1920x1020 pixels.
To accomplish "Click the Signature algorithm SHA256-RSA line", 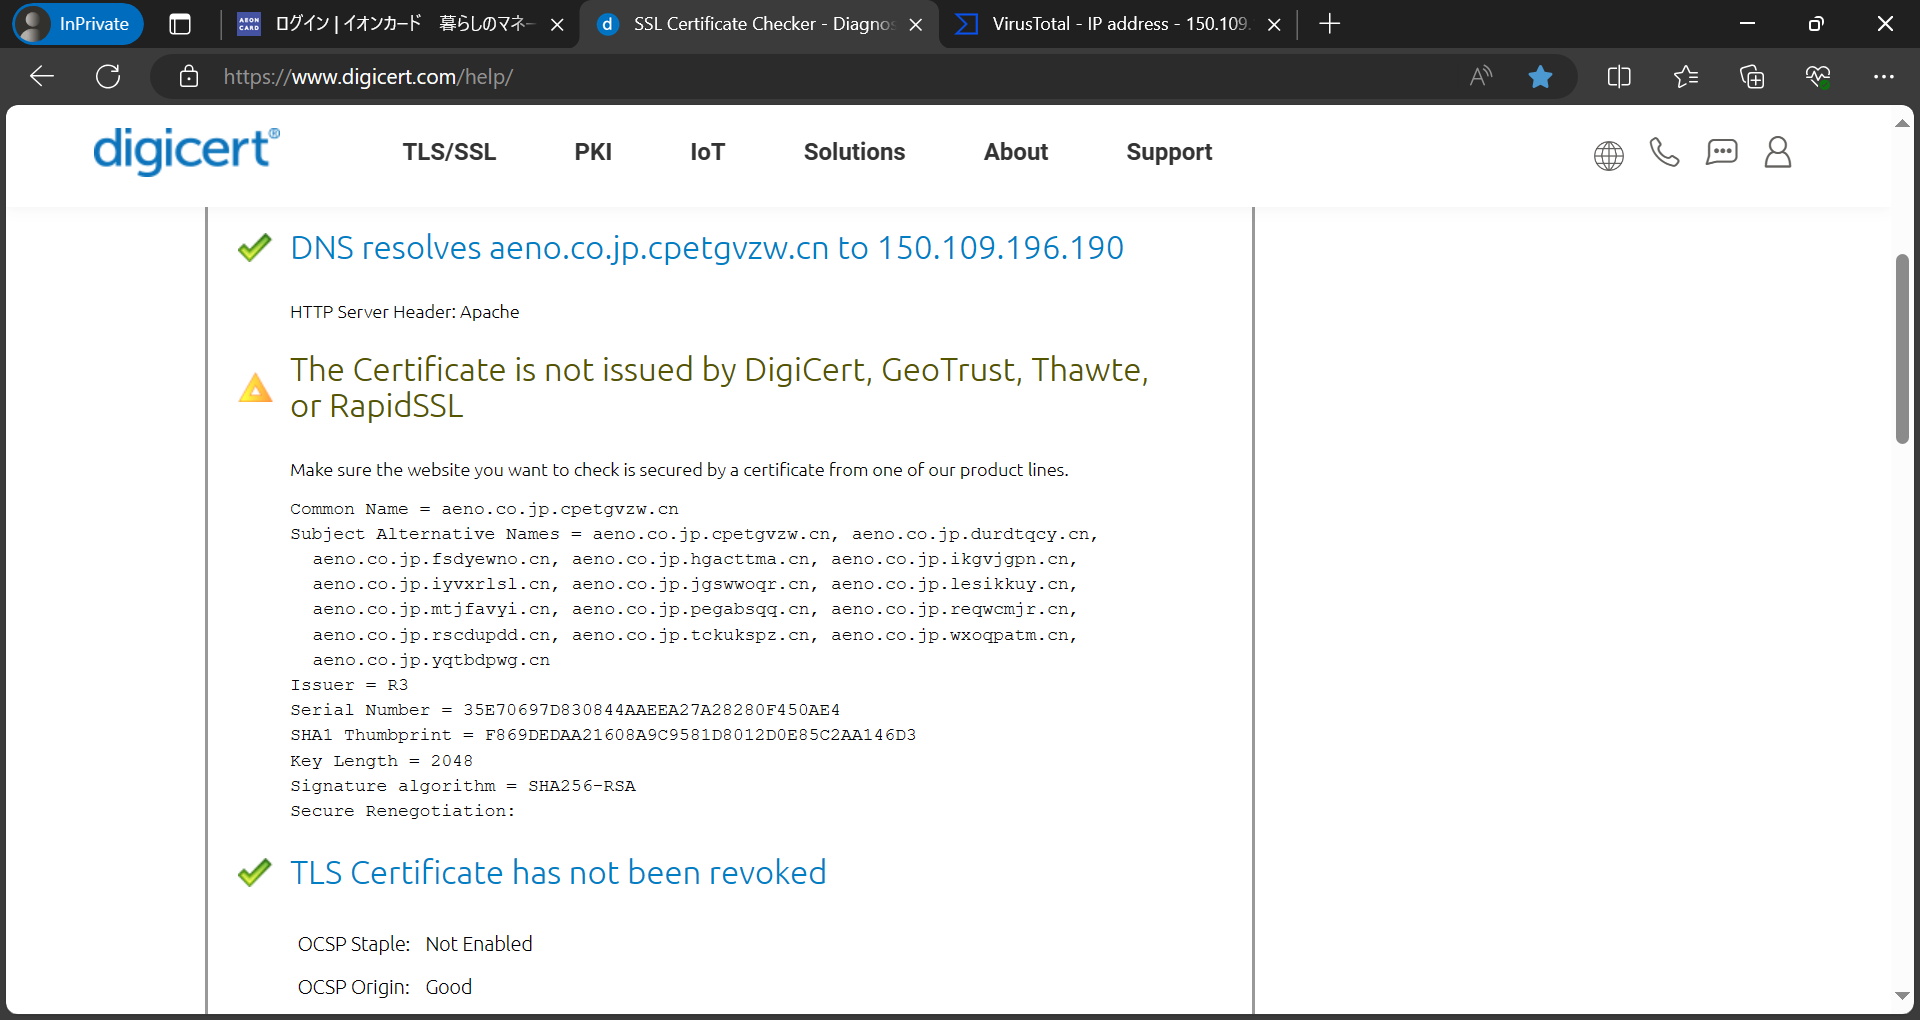I will pyautogui.click(x=463, y=786).
